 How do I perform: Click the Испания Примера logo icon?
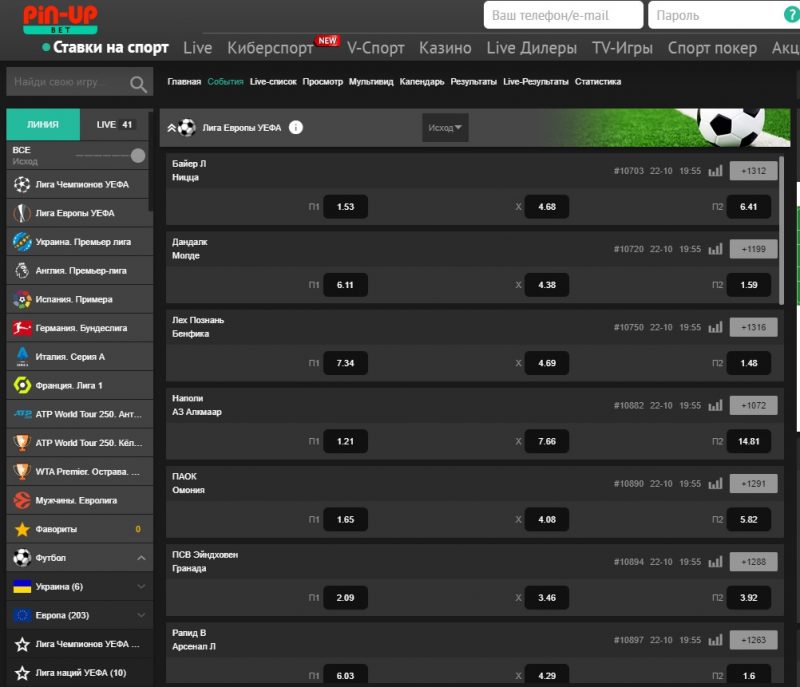22,299
